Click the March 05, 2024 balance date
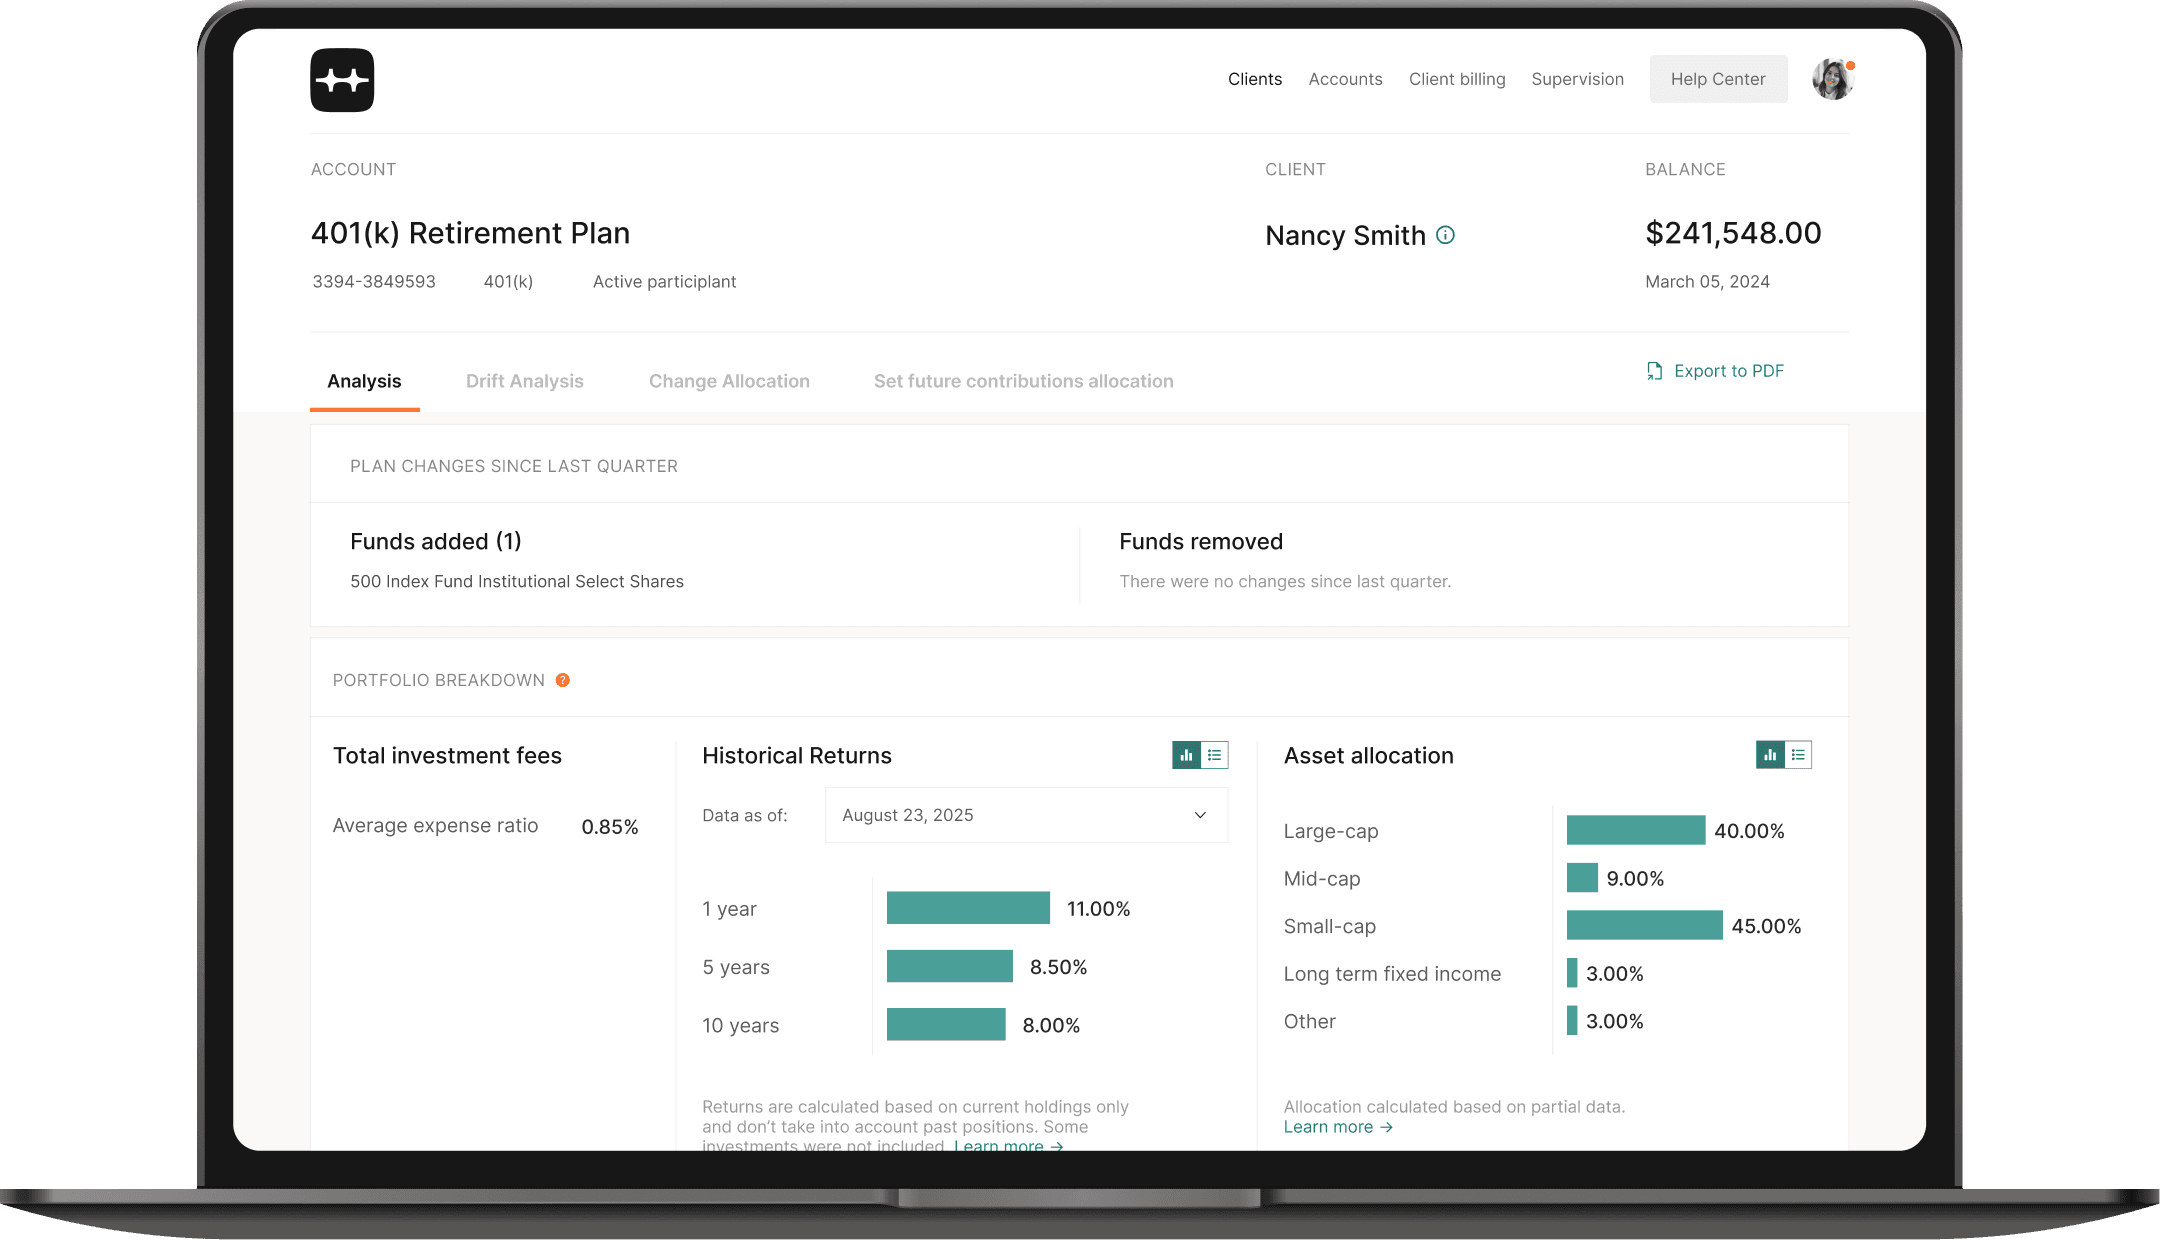The height and width of the screenshot is (1240, 2160). click(1707, 282)
